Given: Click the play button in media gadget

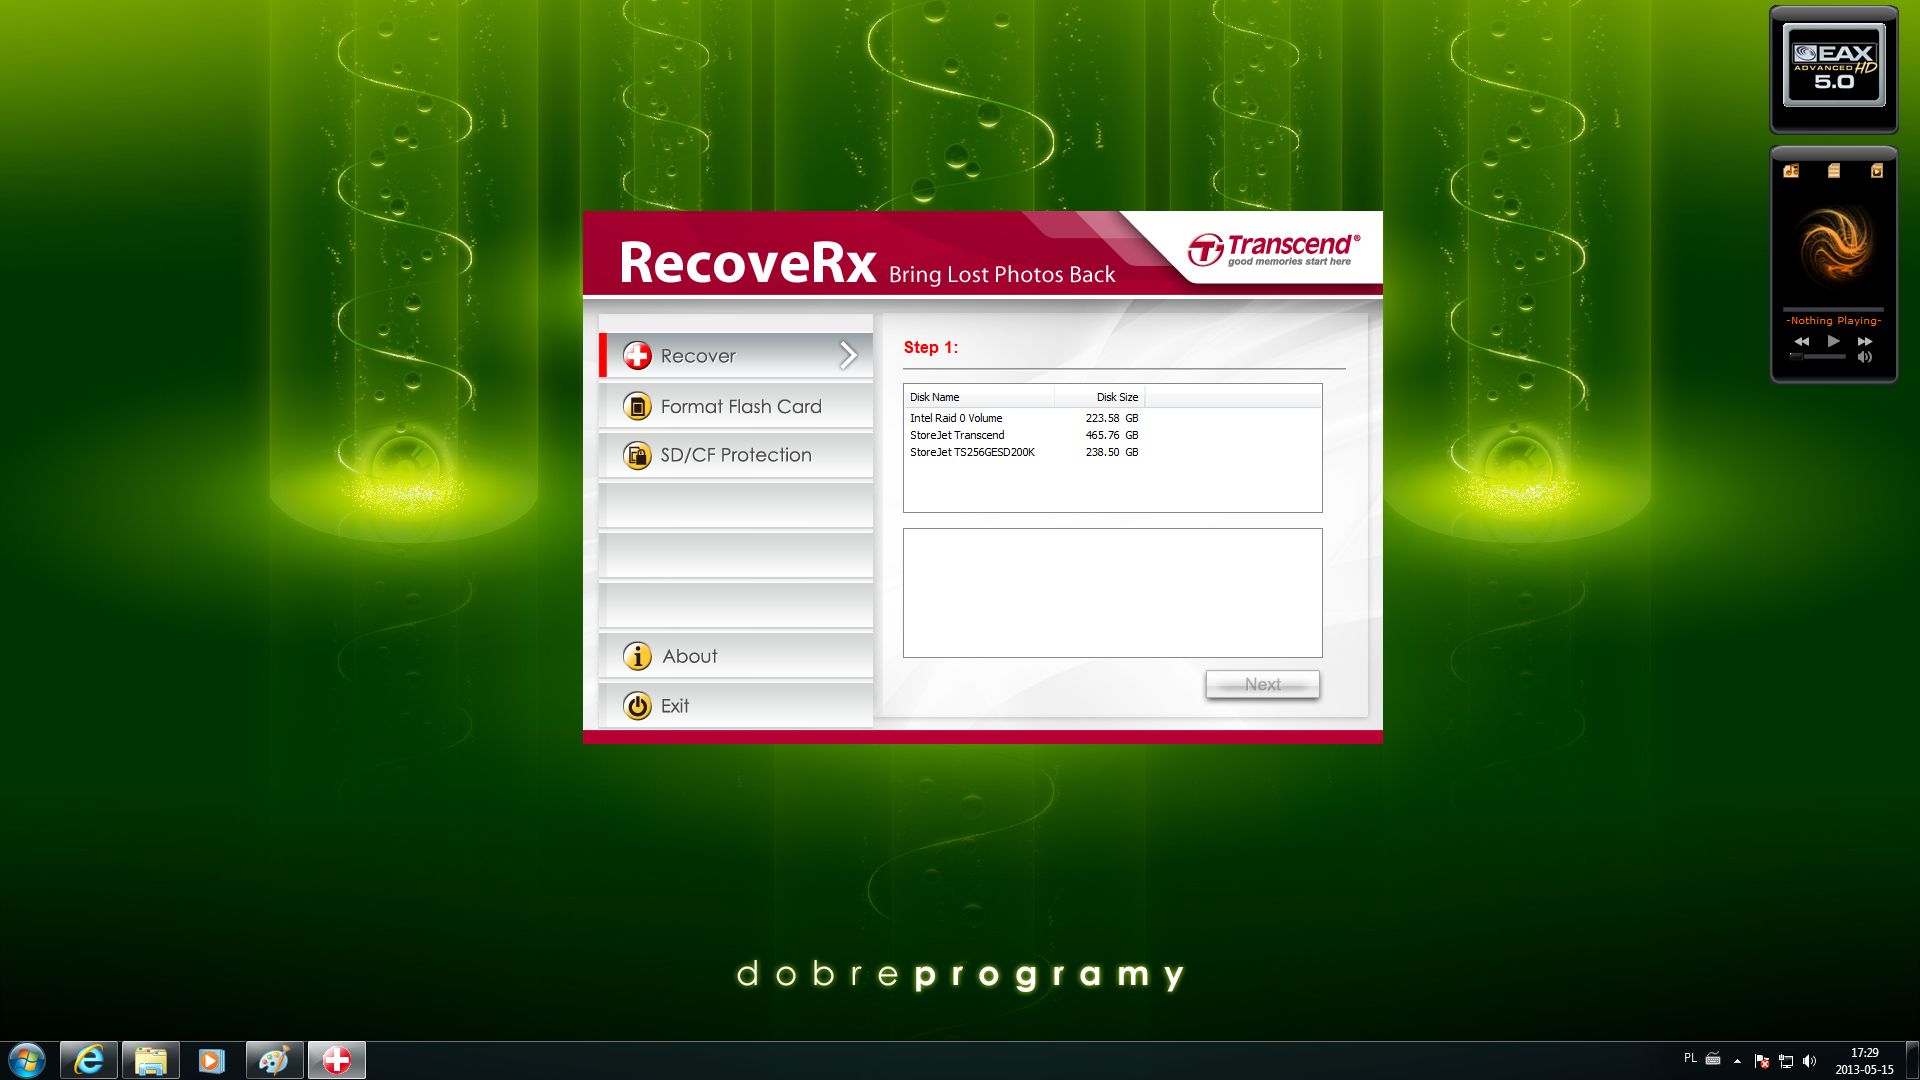Looking at the screenshot, I should (x=1834, y=341).
